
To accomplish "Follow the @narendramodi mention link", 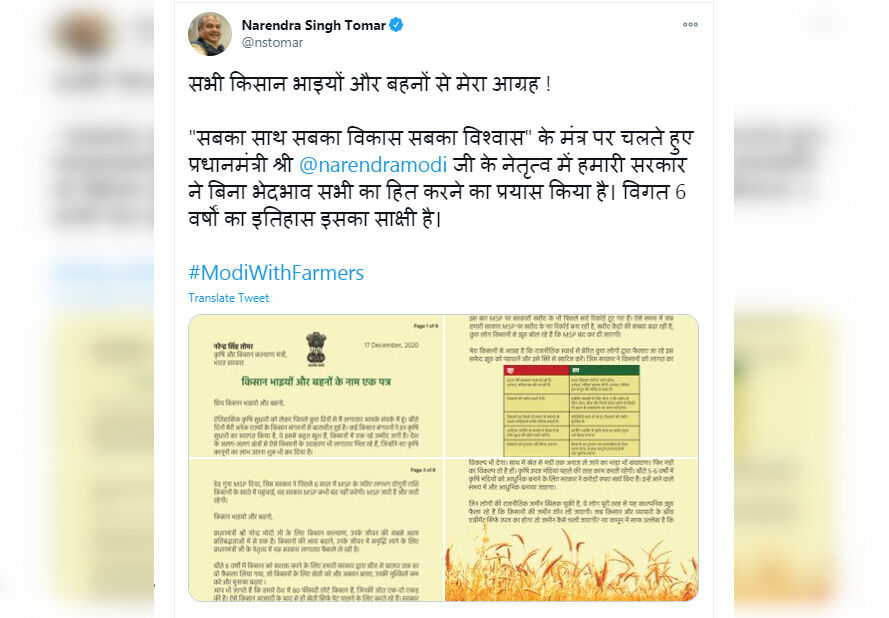I will coord(372,164).
